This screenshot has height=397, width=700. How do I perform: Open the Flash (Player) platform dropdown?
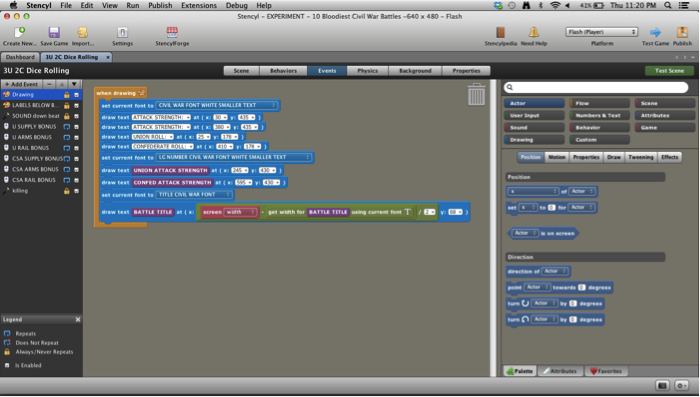point(601,32)
